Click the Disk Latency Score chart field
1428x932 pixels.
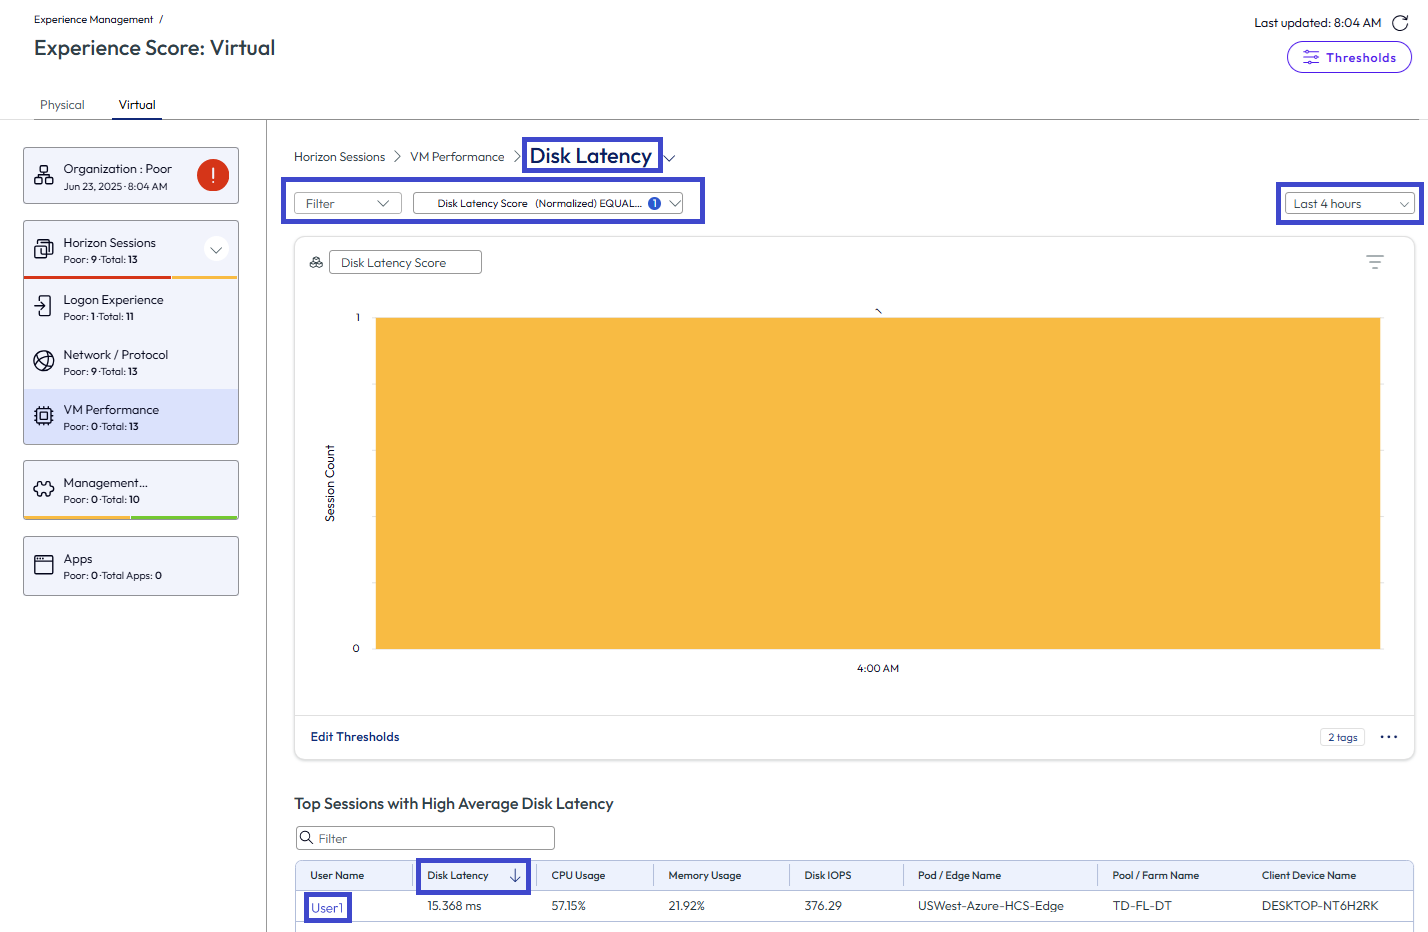point(405,262)
